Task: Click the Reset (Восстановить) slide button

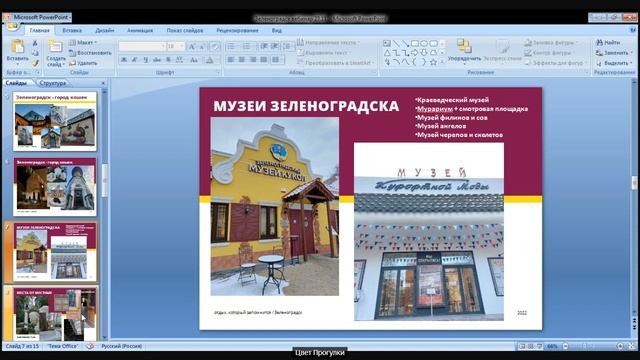Action: tap(90, 53)
